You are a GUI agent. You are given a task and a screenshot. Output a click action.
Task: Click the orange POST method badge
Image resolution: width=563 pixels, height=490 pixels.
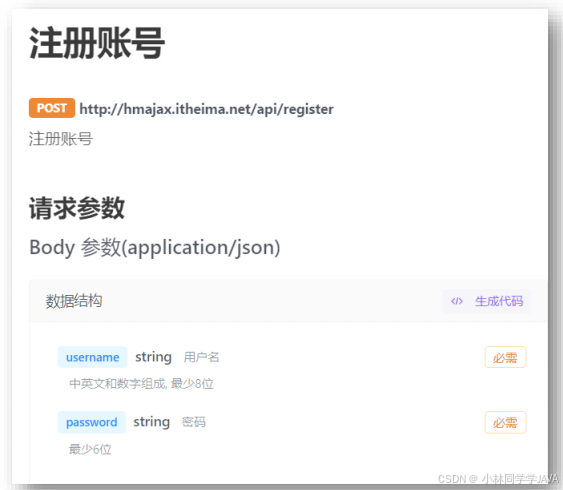tap(52, 108)
